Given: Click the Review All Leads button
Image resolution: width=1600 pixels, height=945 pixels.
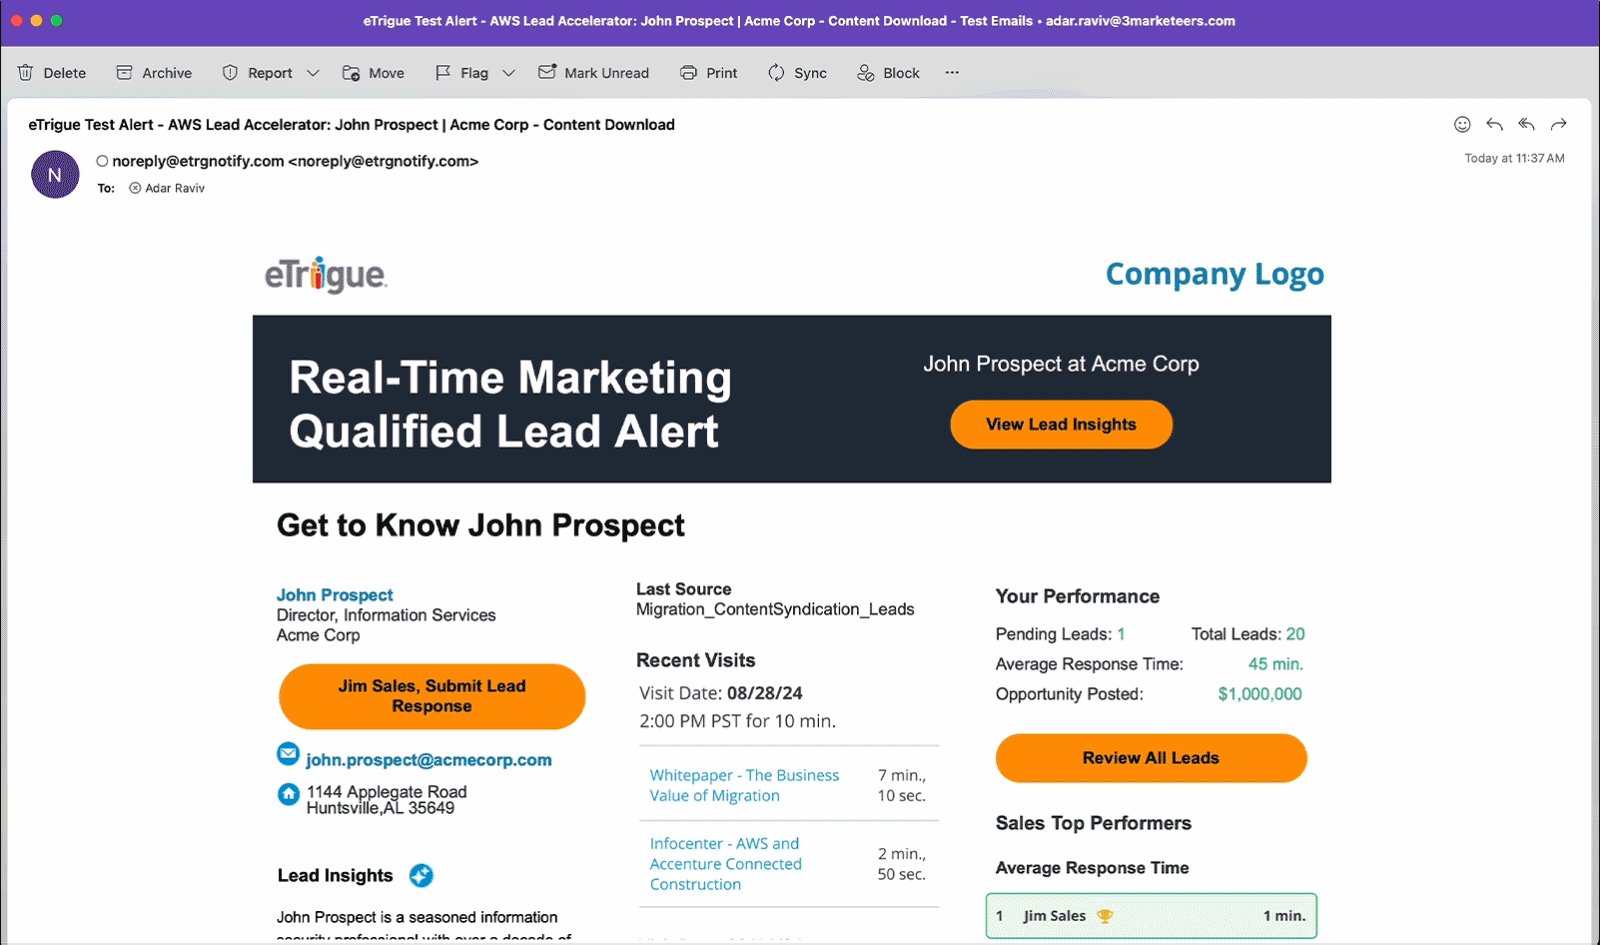Looking at the screenshot, I should [x=1151, y=758].
